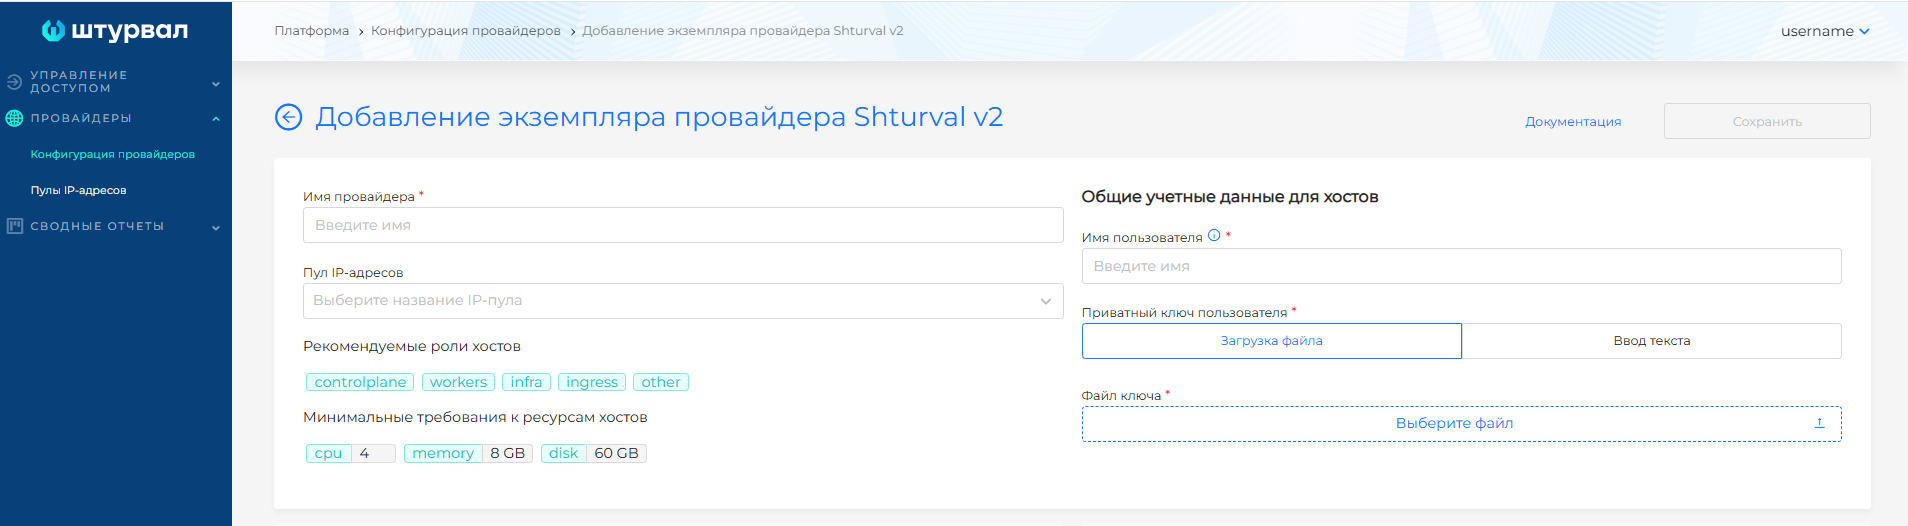Select the Загрузка файла option
The image size is (1908, 526).
[x=1271, y=341]
